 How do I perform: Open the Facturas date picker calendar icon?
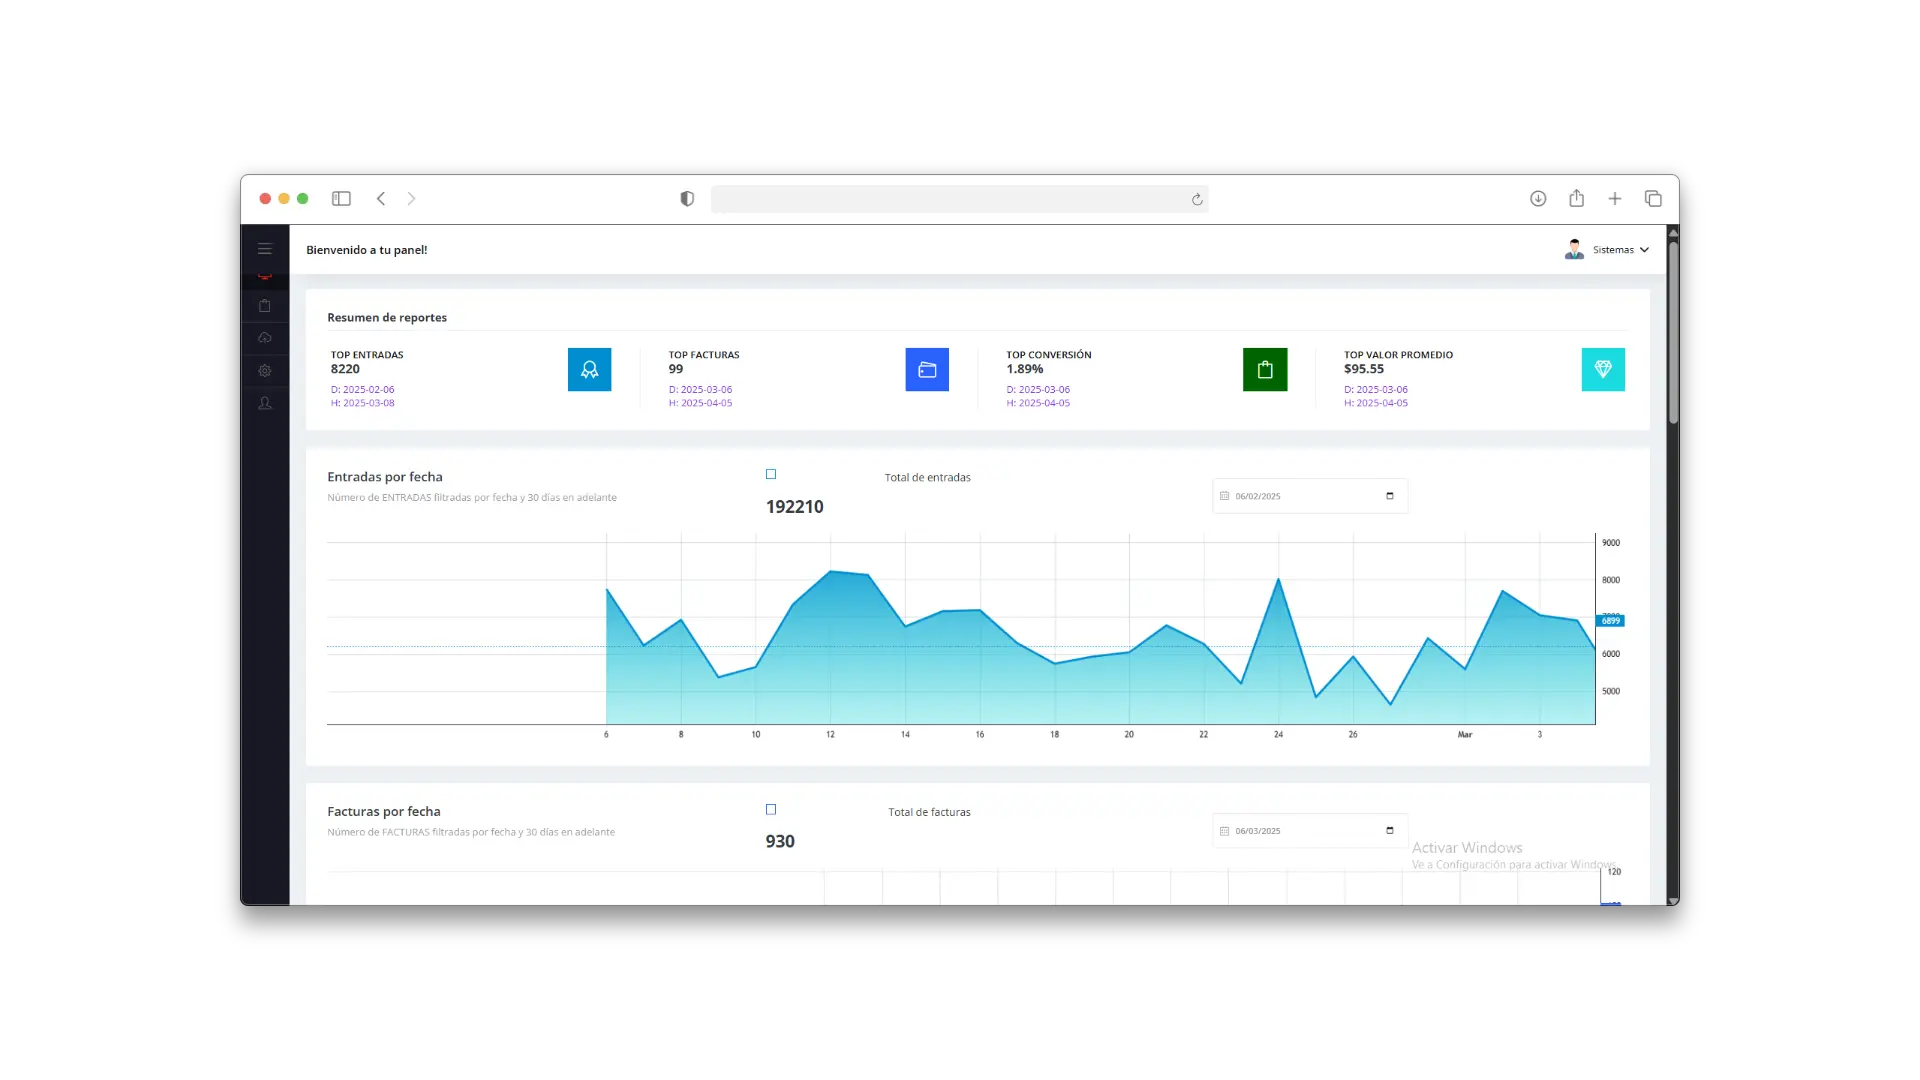point(1390,831)
